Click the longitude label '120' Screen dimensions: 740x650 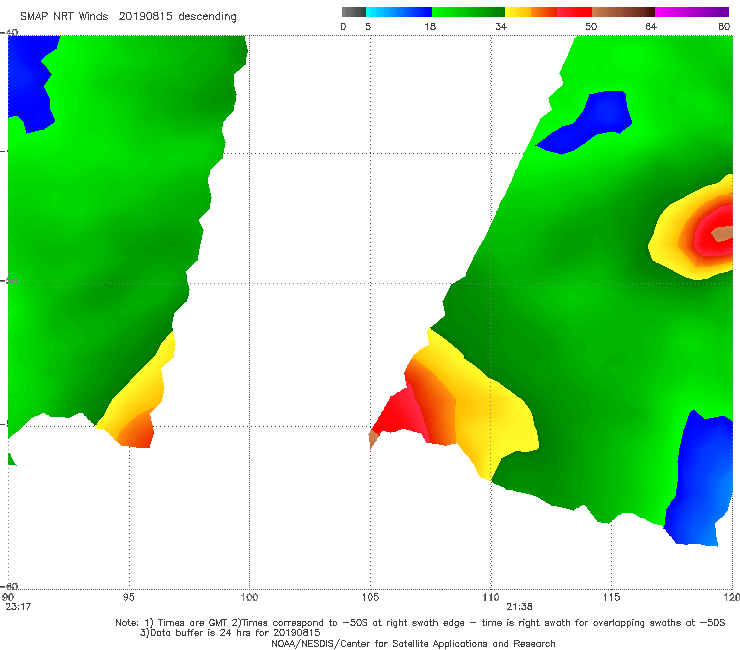click(732, 598)
